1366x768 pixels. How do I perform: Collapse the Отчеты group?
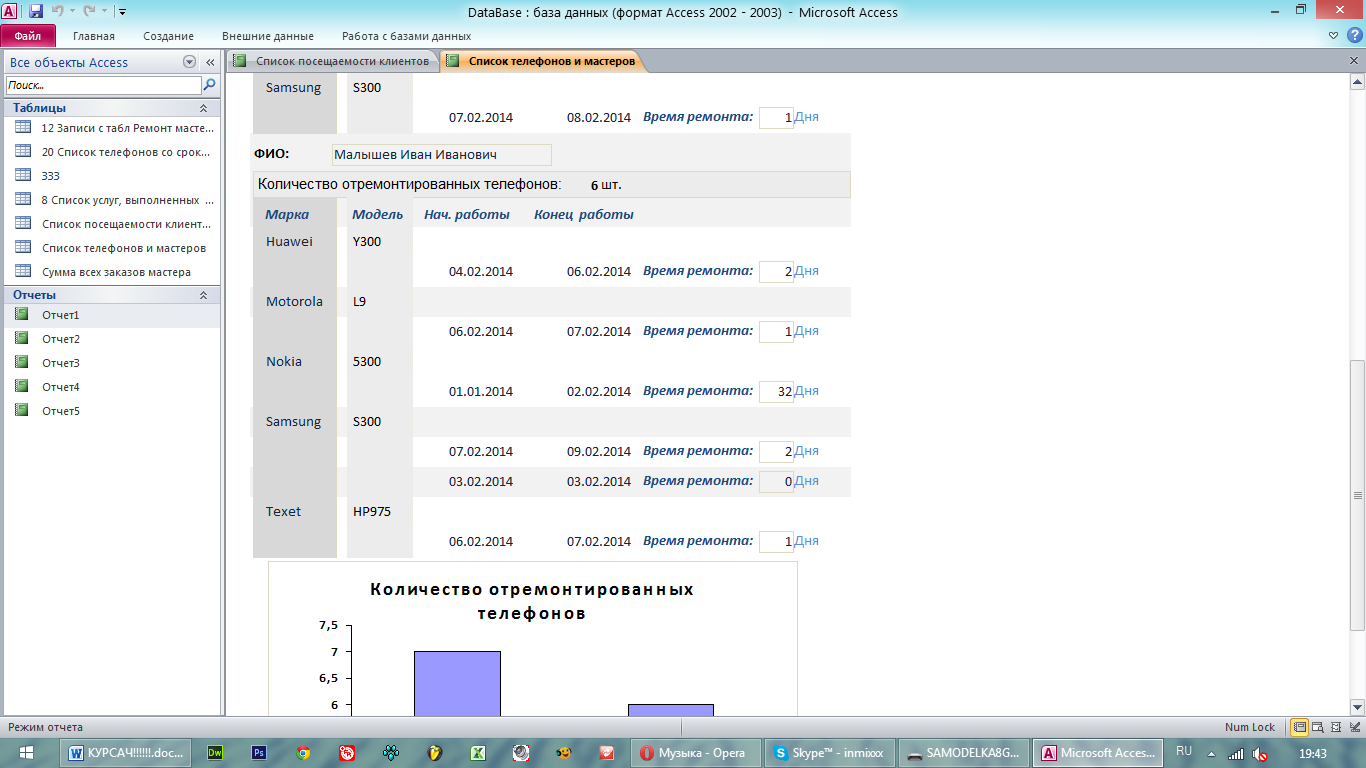click(204, 295)
